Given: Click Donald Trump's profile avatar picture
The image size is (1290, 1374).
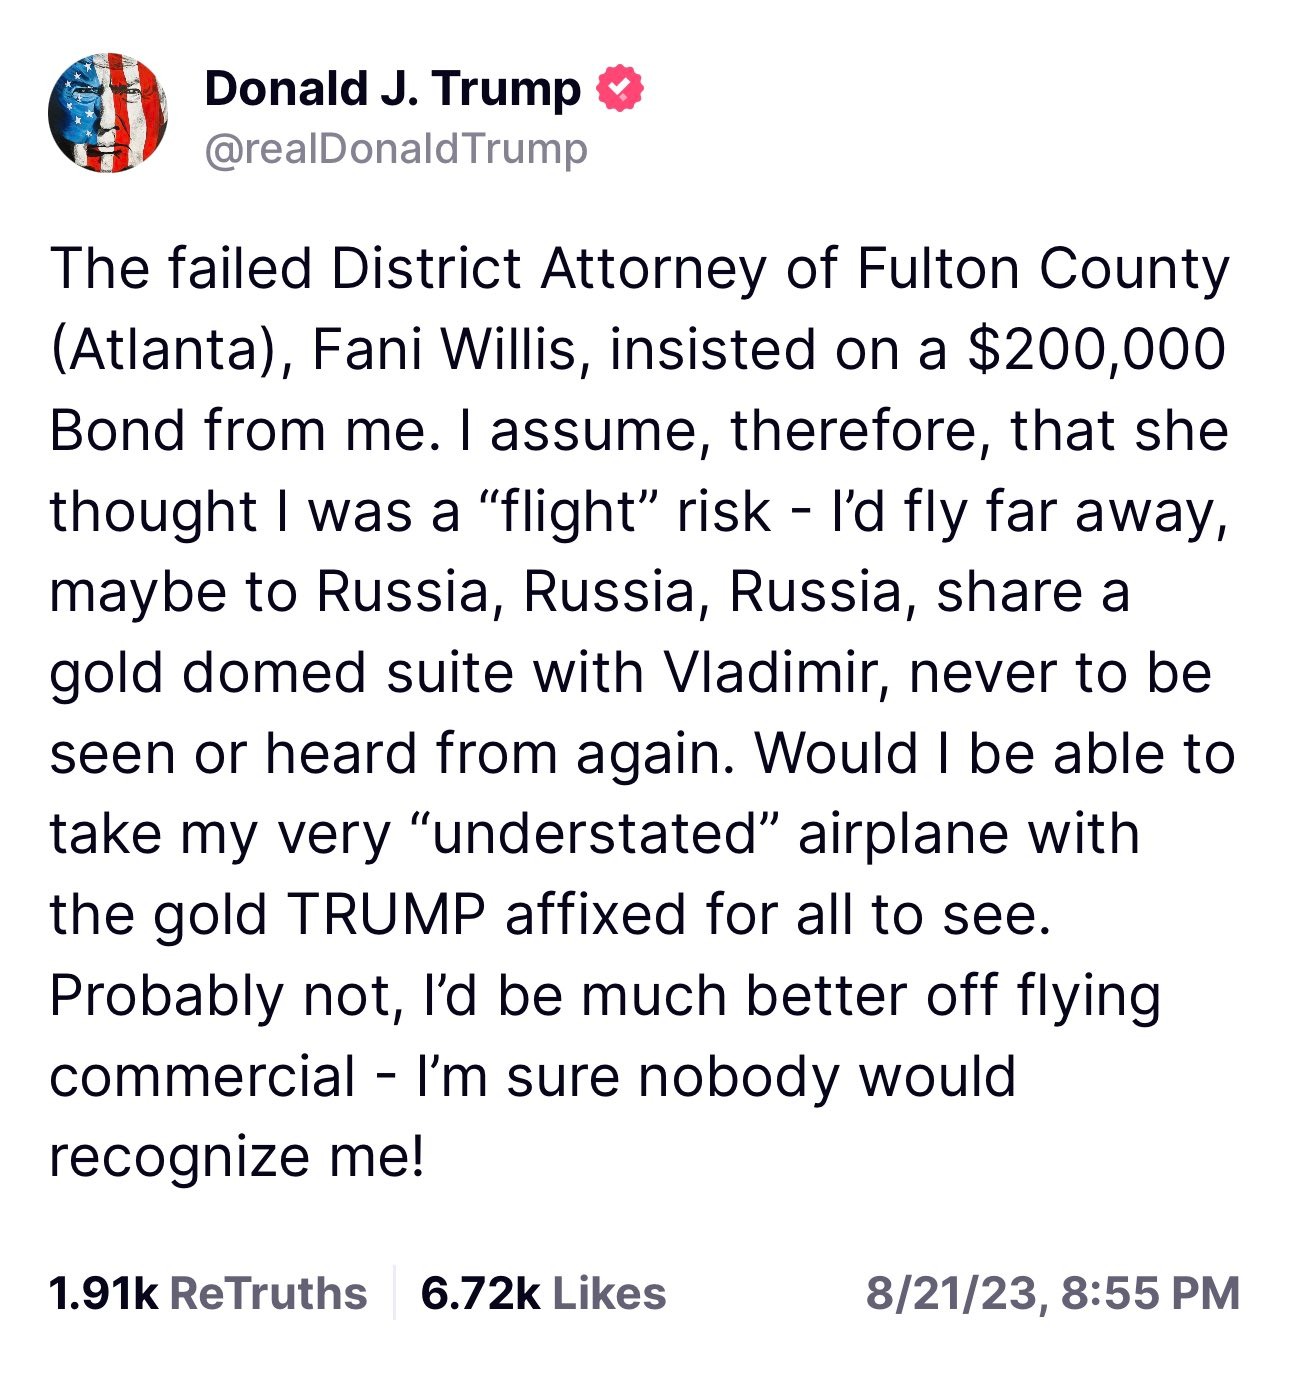Looking at the screenshot, I should pyautogui.click(x=108, y=114).
